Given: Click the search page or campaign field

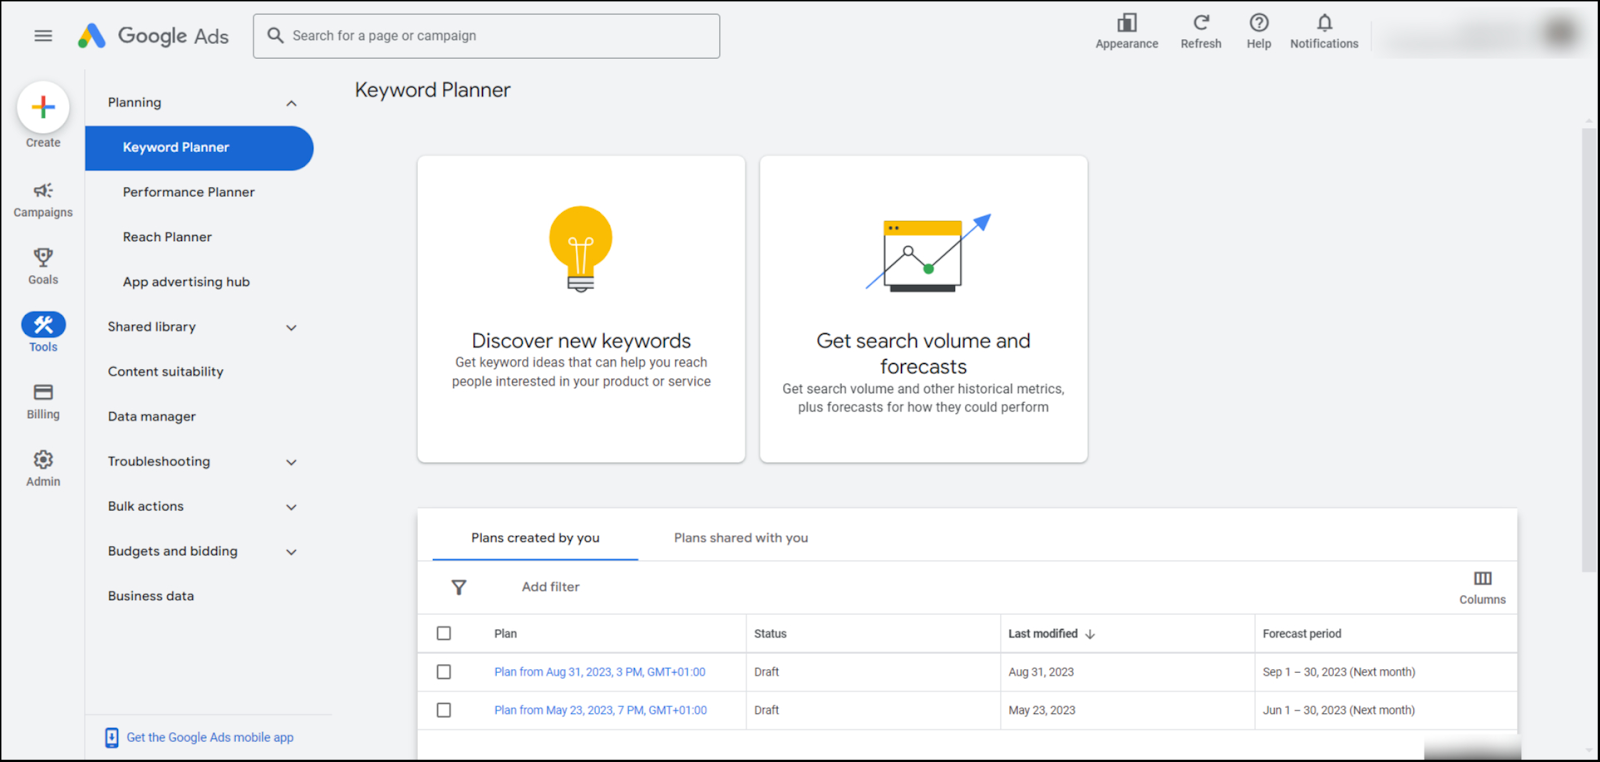Looking at the screenshot, I should 486,36.
